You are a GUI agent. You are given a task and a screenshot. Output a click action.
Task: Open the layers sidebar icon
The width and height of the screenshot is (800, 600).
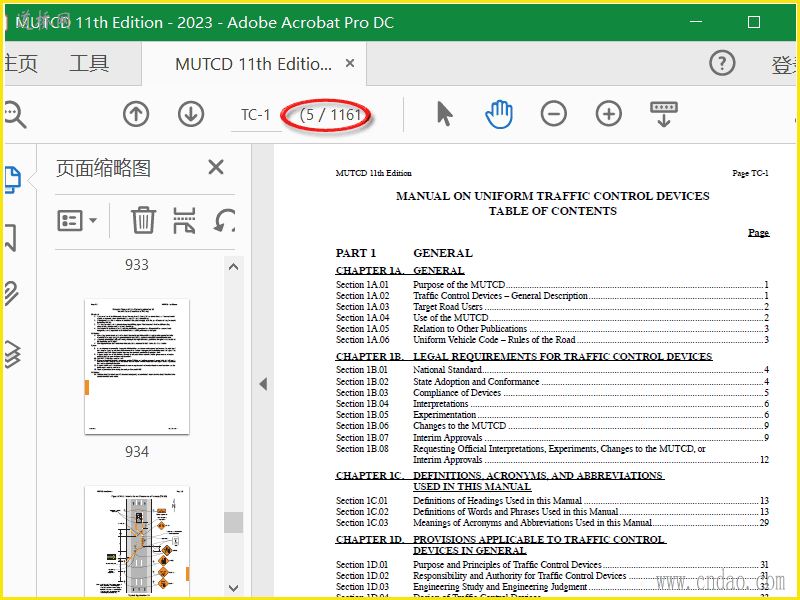click(12, 353)
